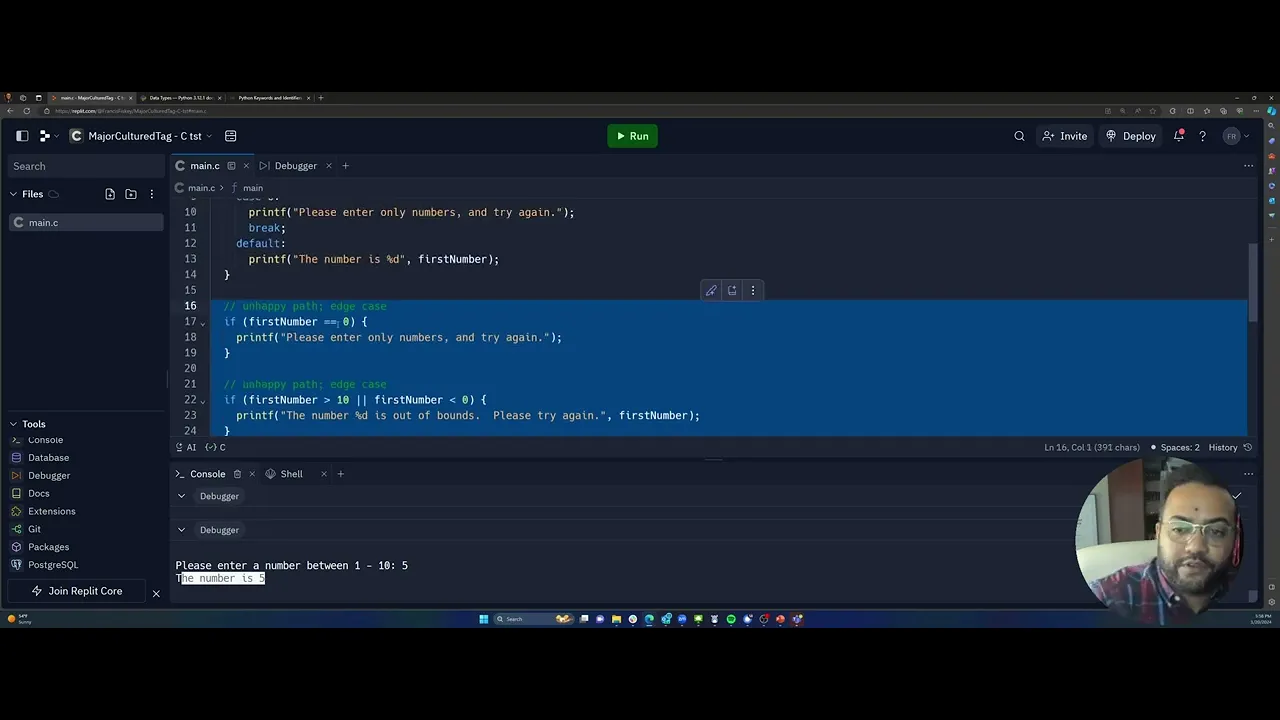Click Join Replit Core
This screenshot has height=720, width=1280.
pos(77,591)
